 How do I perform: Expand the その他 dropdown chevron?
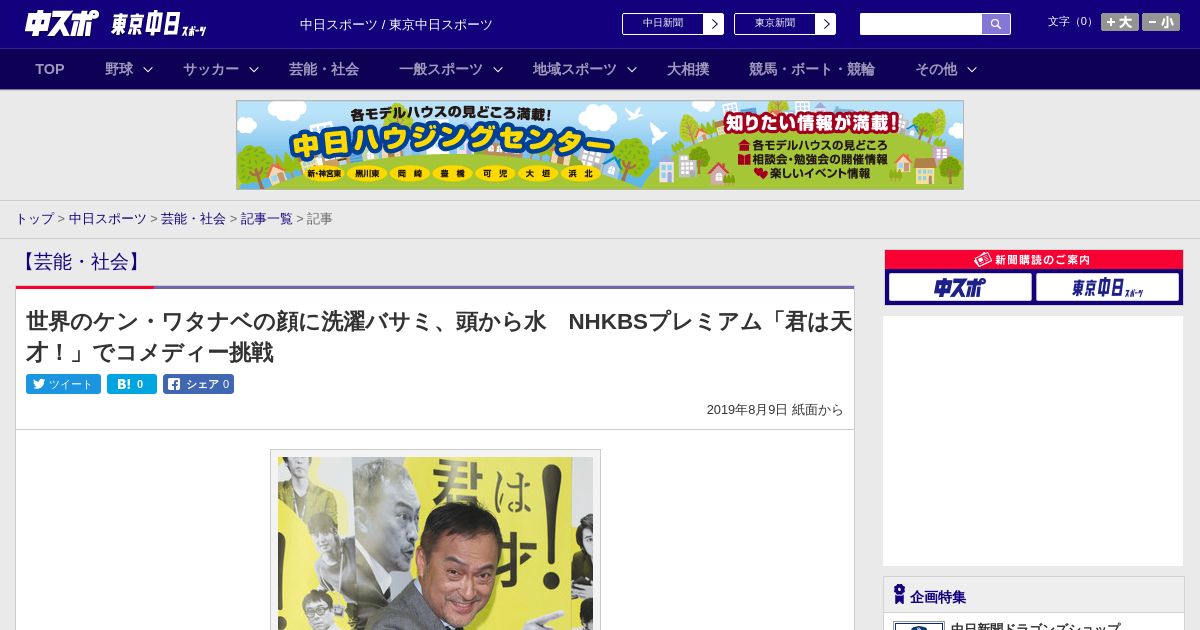(x=972, y=69)
